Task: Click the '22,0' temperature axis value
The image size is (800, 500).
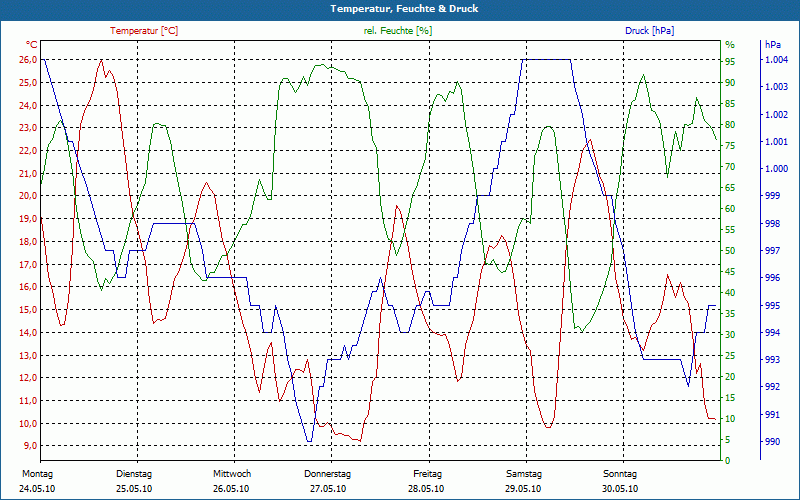Action: (28, 151)
